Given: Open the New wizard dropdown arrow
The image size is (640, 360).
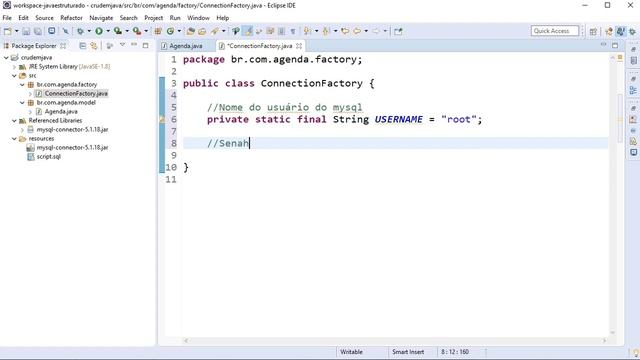Looking at the screenshot, I should (16, 31).
